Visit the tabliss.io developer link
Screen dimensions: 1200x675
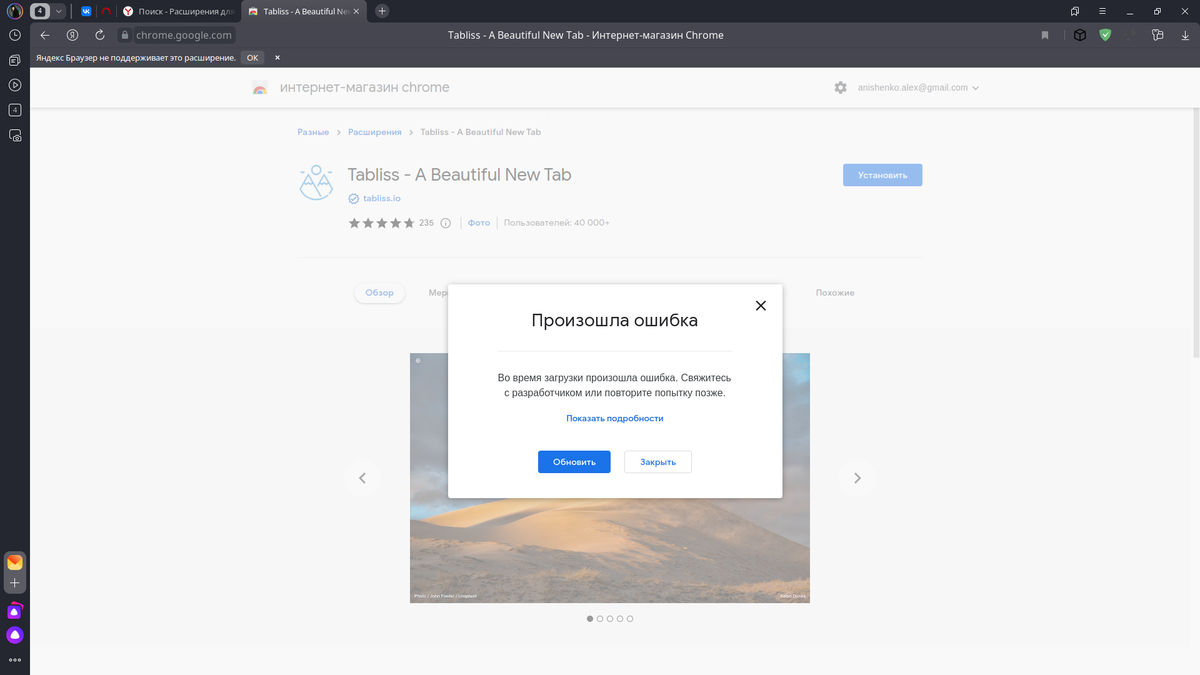click(382, 199)
